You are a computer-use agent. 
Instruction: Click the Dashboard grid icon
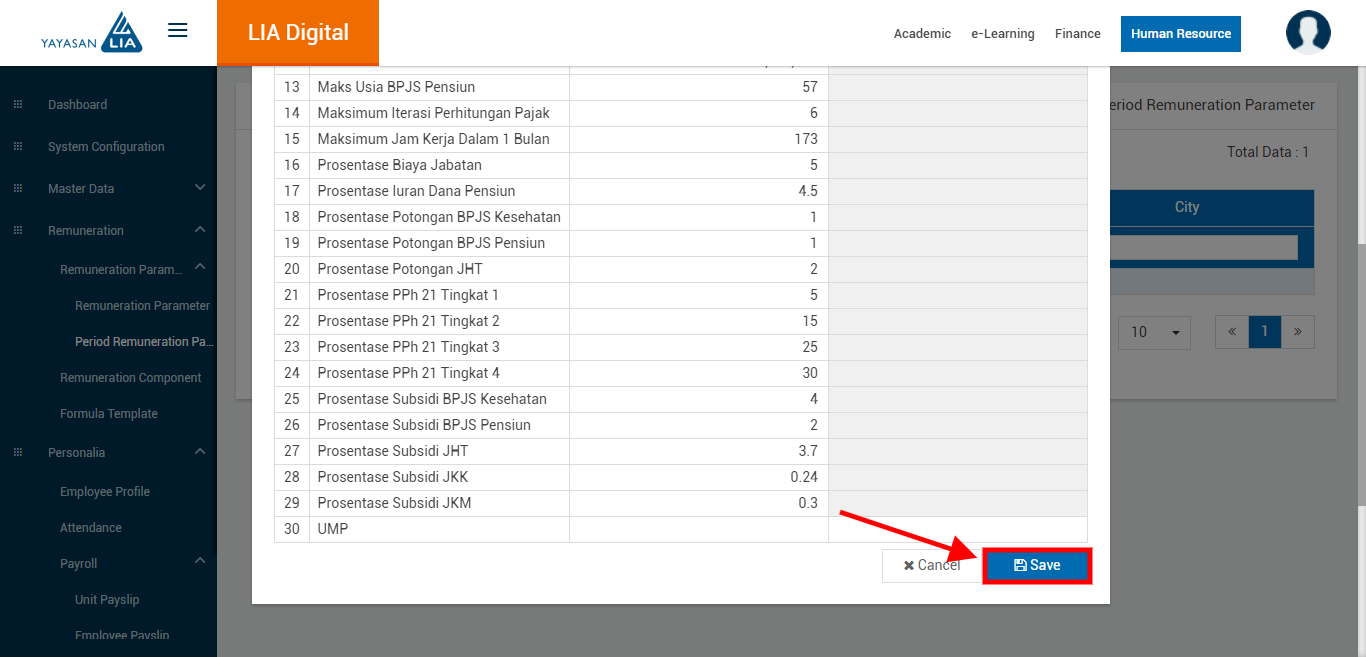coord(18,105)
